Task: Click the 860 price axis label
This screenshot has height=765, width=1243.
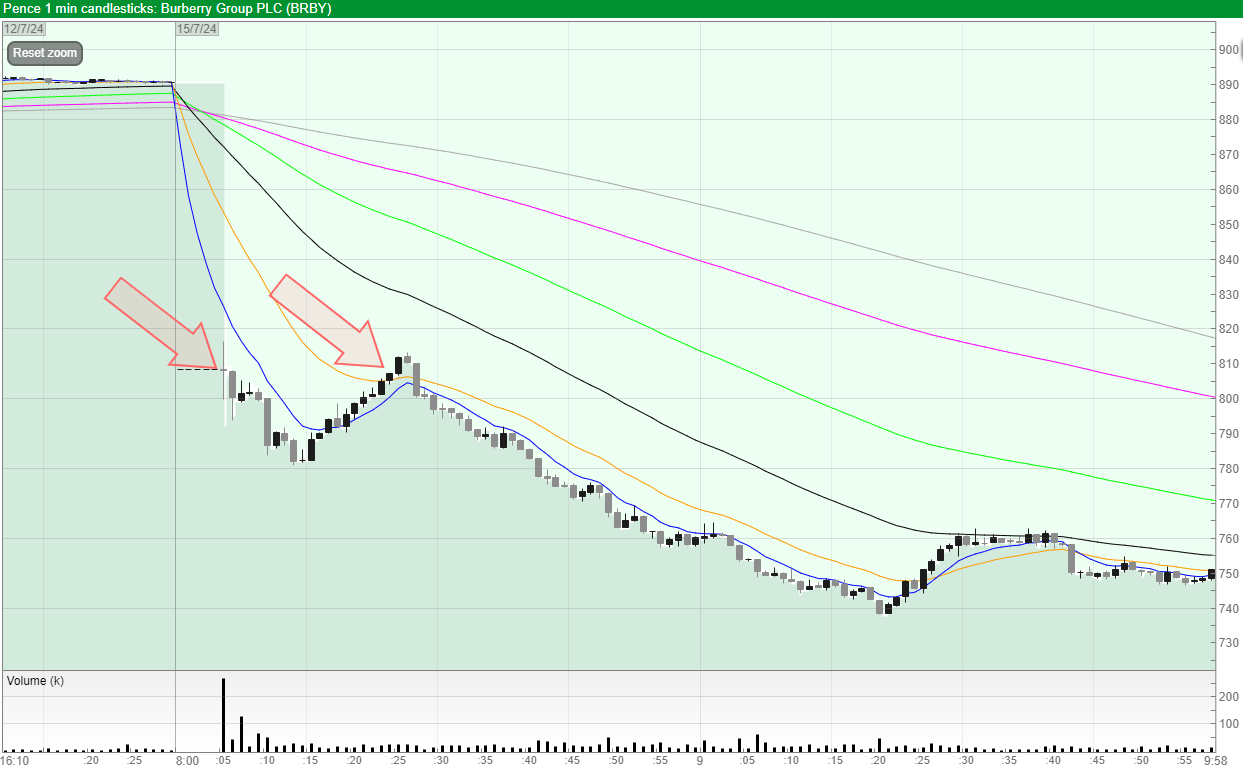Action: [1228, 190]
